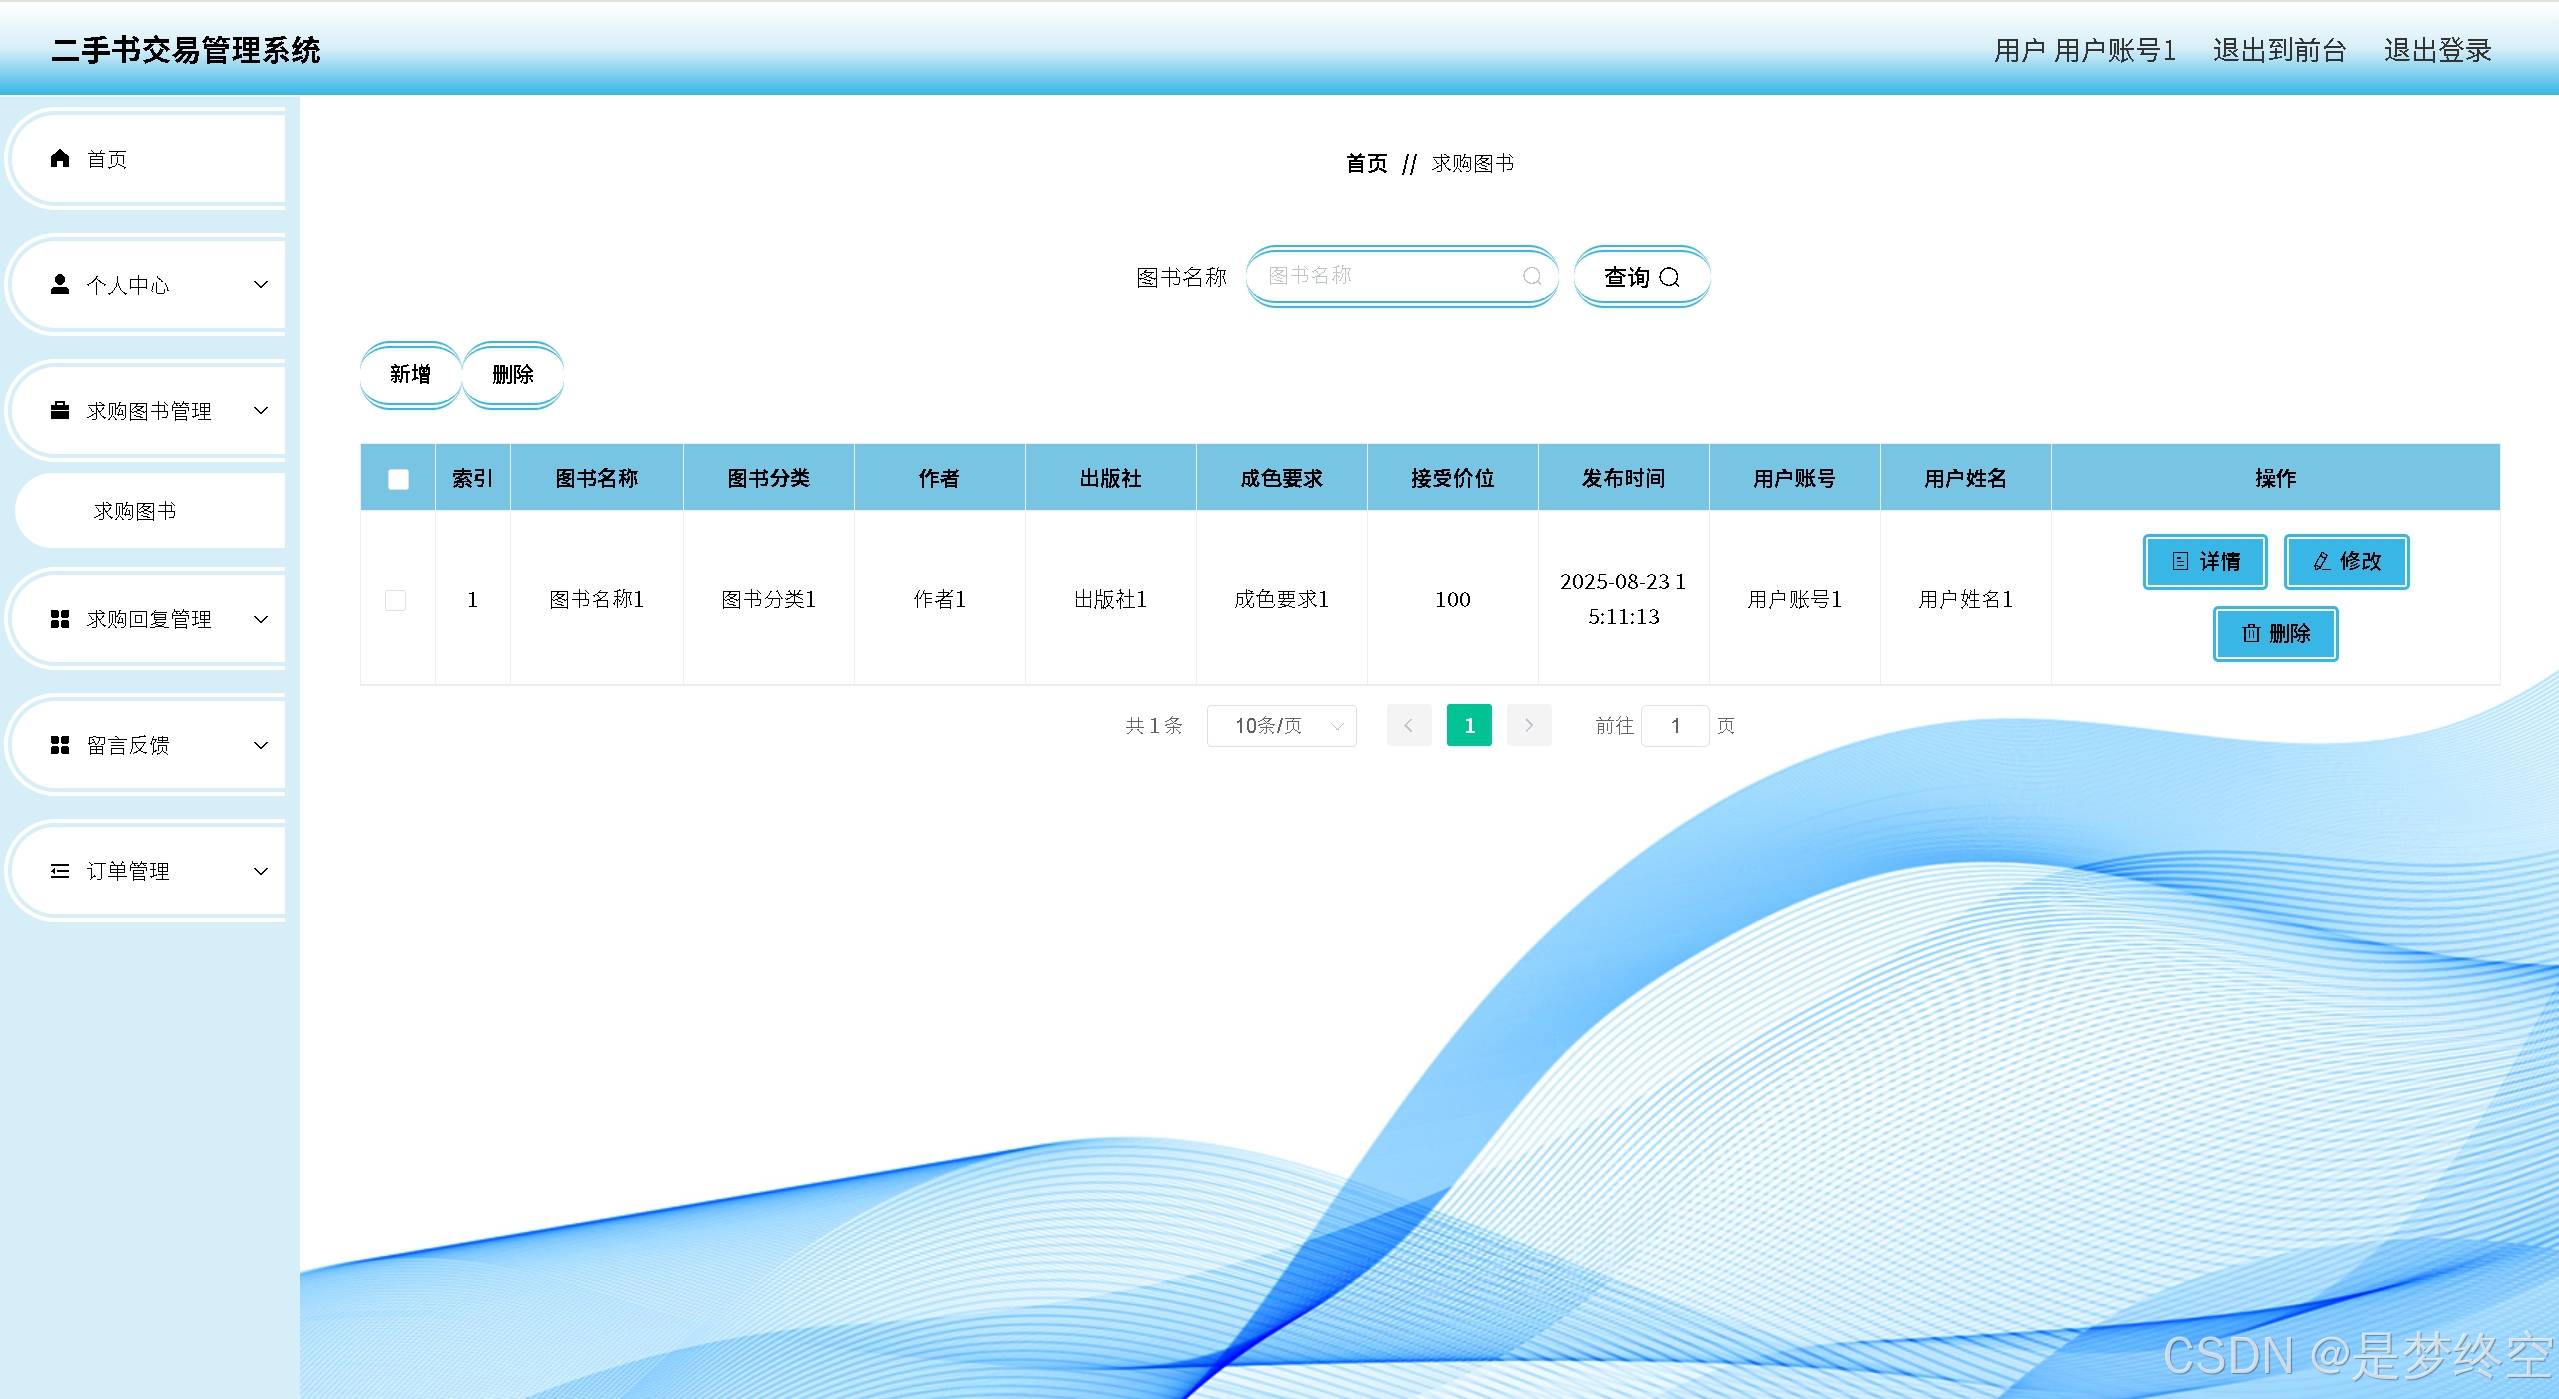The width and height of the screenshot is (2559, 1399).
Task: Click the 查询 search button
Action: (1642, 277)
